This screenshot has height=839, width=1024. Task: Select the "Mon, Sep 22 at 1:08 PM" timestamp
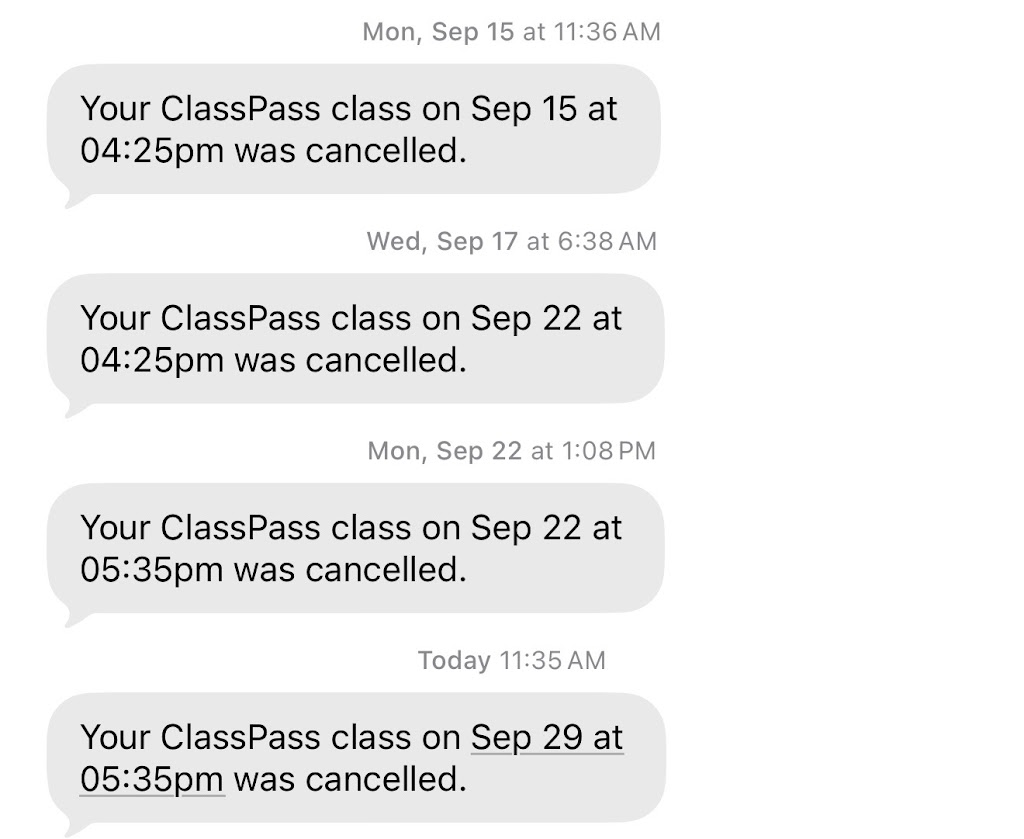tap(511, 451)
